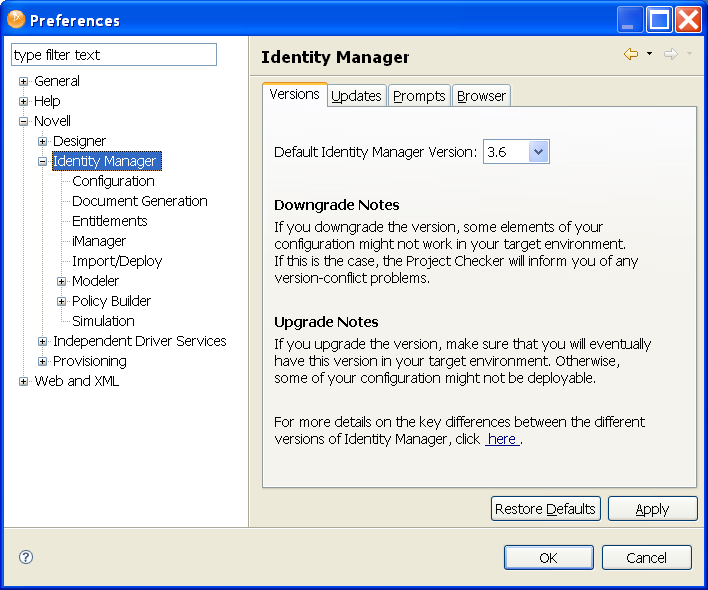The height and width of the screenshot is (590, 708).
Task: Confirm the dialog with OK
Action: point(549,558)
